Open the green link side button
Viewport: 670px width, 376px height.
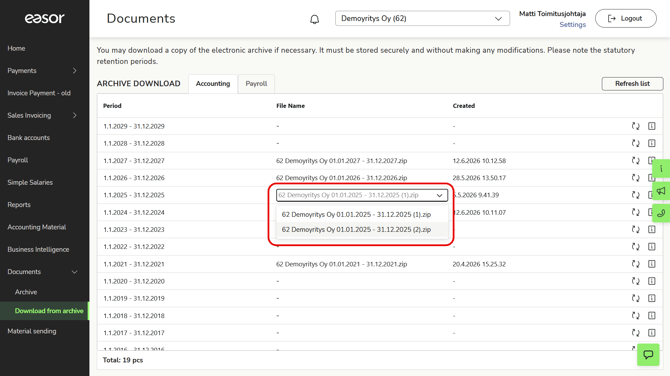(x=661, y=213)
